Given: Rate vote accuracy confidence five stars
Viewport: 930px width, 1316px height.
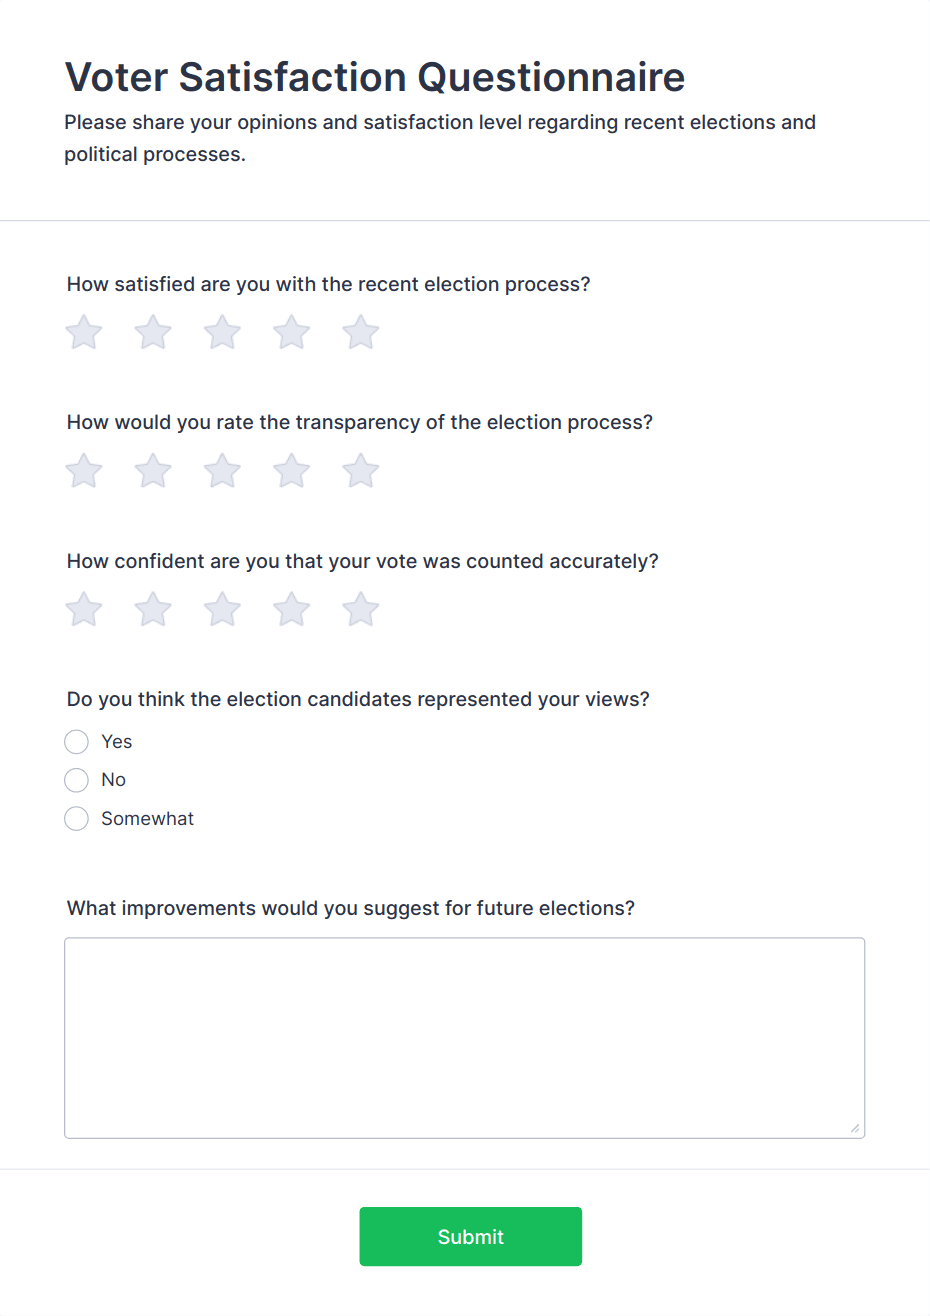Looking at the screenshot, I should coord(360,609).
